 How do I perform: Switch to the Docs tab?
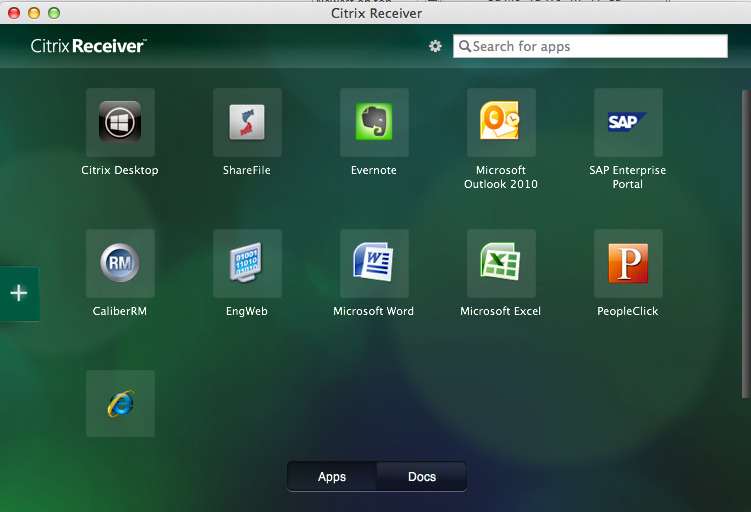click(x=422, y=477)
